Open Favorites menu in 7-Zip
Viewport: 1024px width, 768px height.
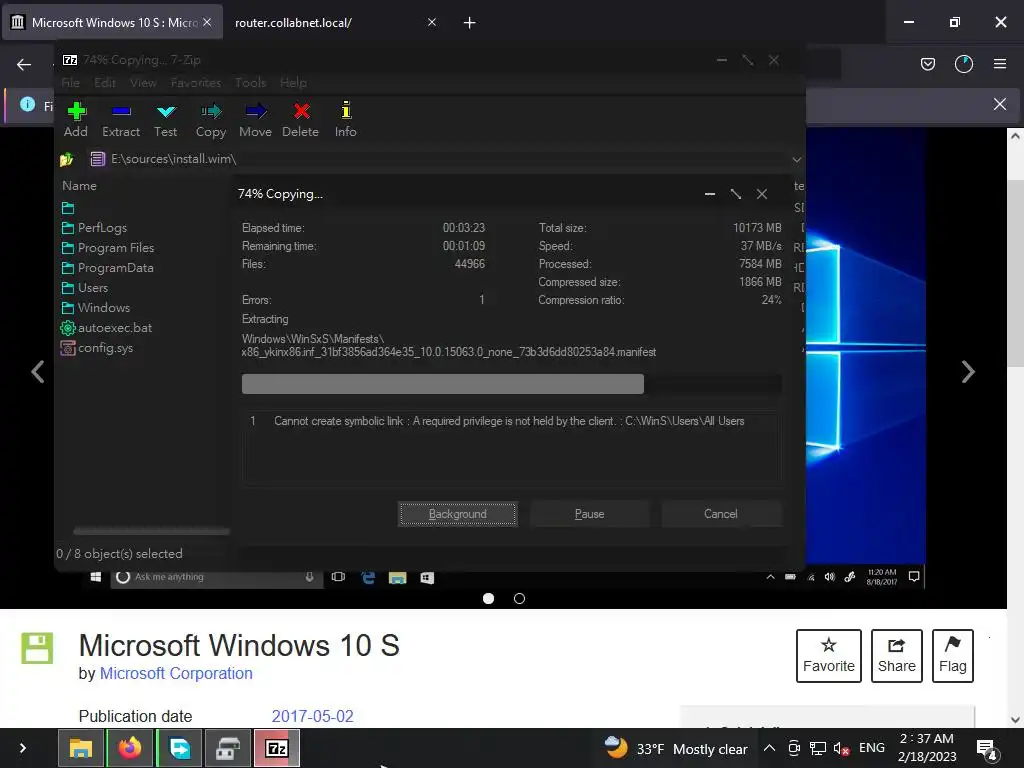pos(196,82)
